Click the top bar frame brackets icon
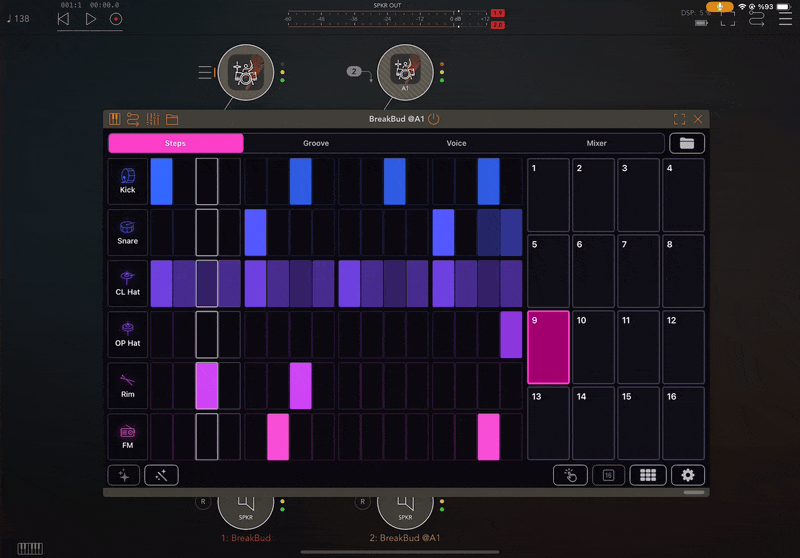 [728, 19]
